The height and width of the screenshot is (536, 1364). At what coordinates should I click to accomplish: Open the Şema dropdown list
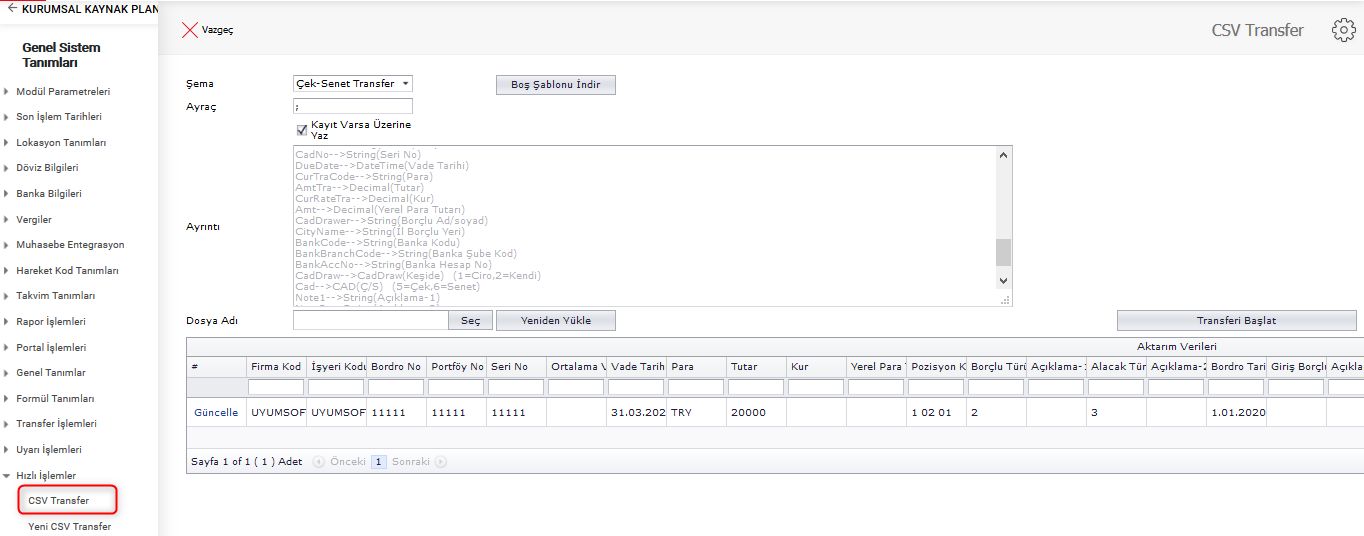[x=352, y=84]
